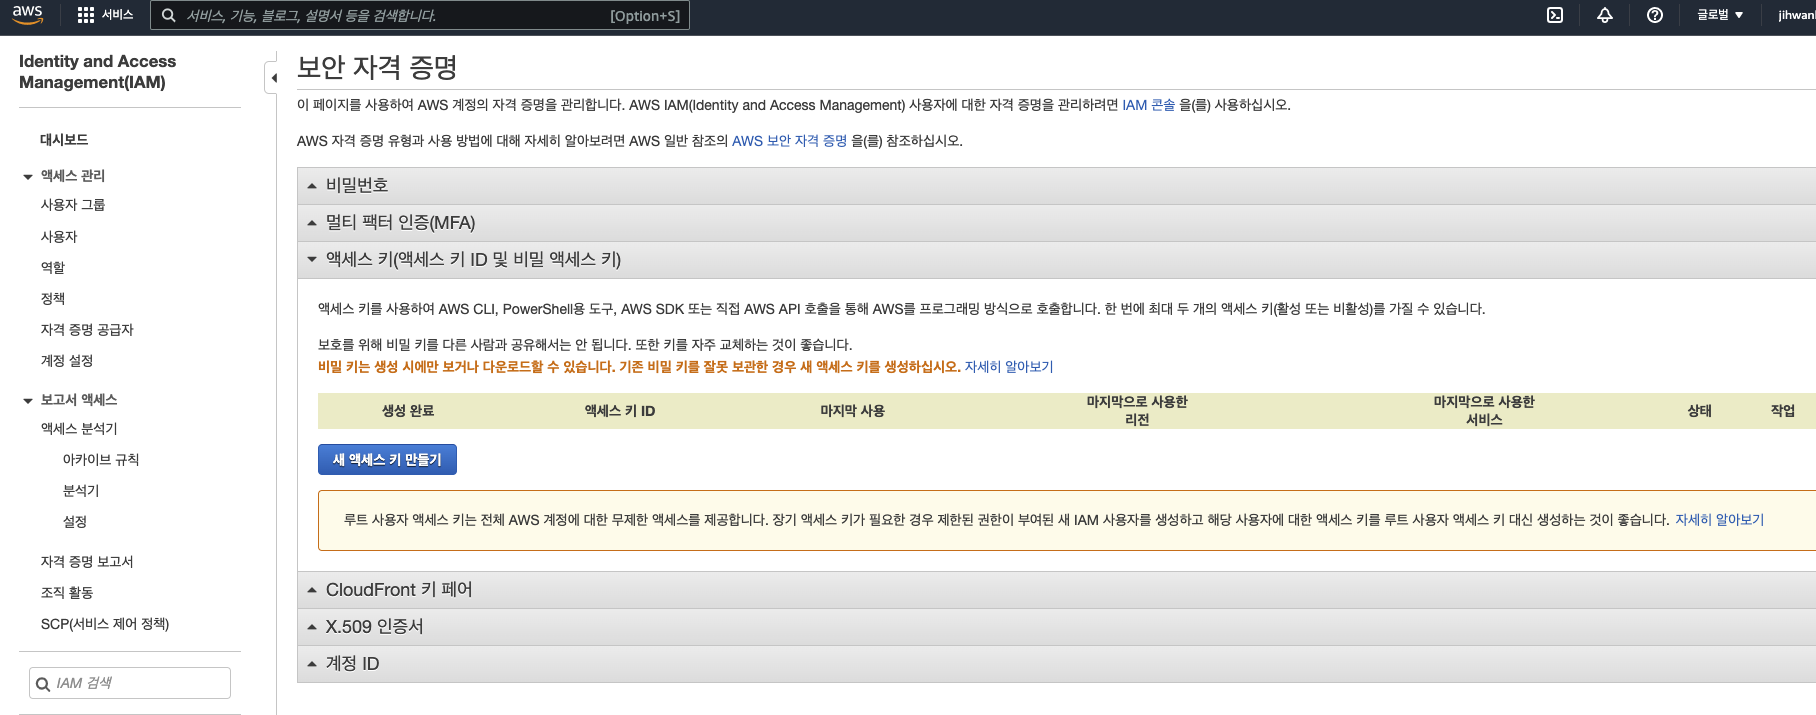1816x715 pixels.
Task: Expand the 멀티 팩터 인증(MFA) section
Action: (x=1056, y=222)
